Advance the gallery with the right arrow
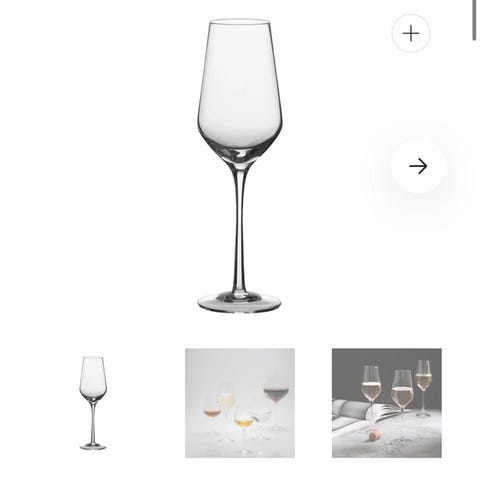 tap(418, 166)
